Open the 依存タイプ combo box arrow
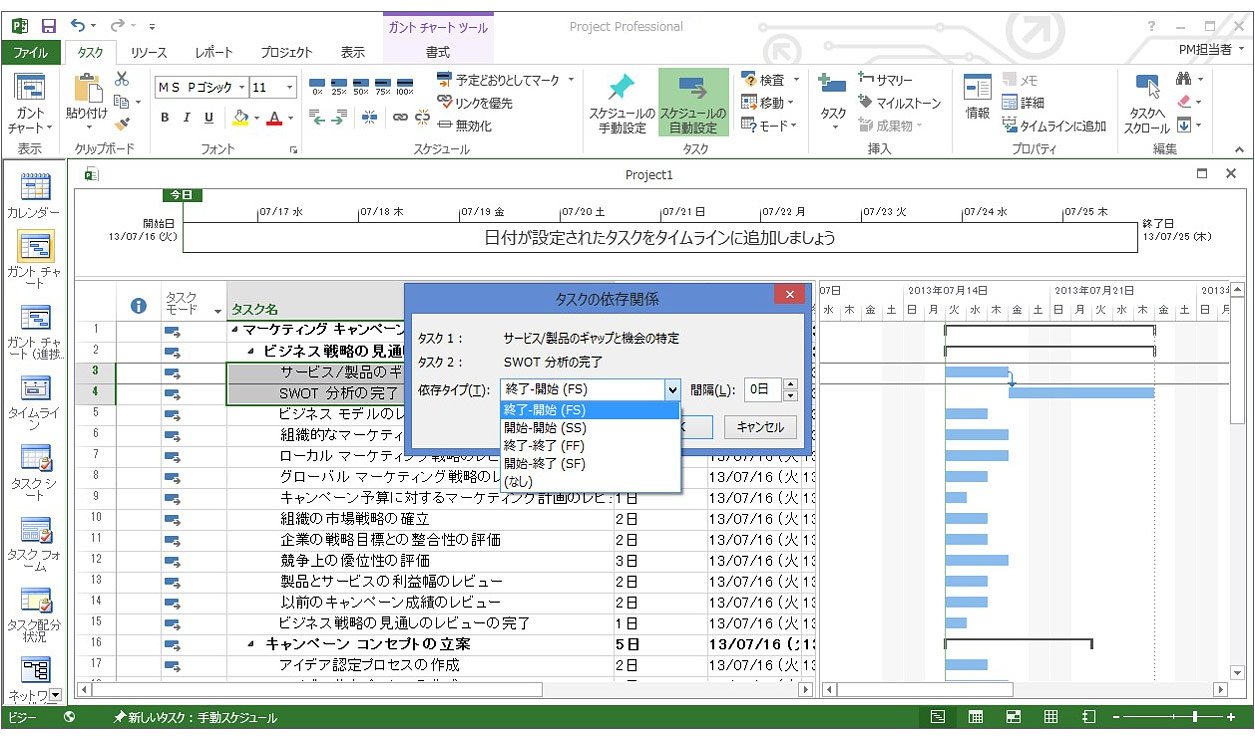 tap(673, 389)
